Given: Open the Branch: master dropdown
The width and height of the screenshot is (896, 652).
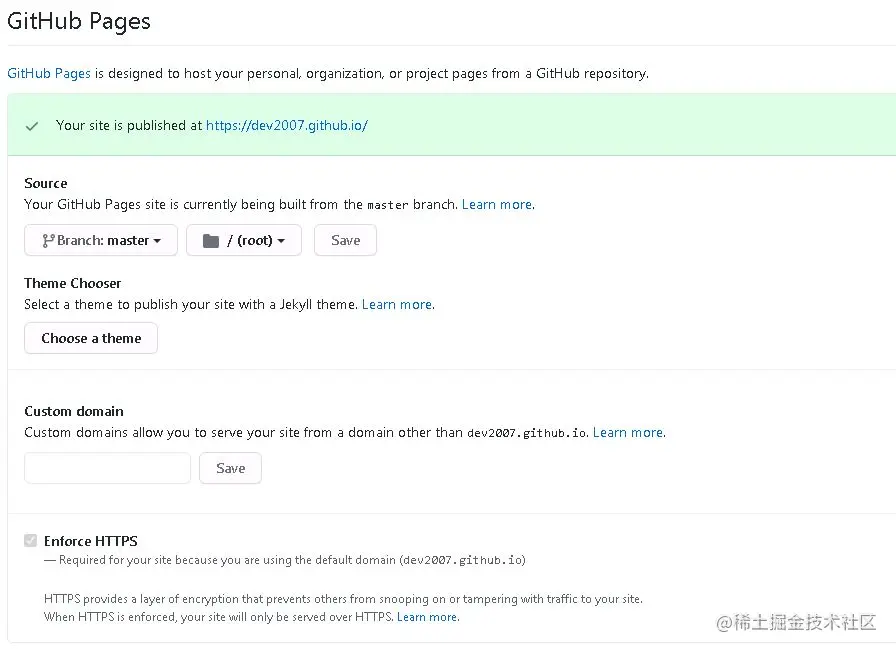Looking at the screenshot, I should click(100, 240).
